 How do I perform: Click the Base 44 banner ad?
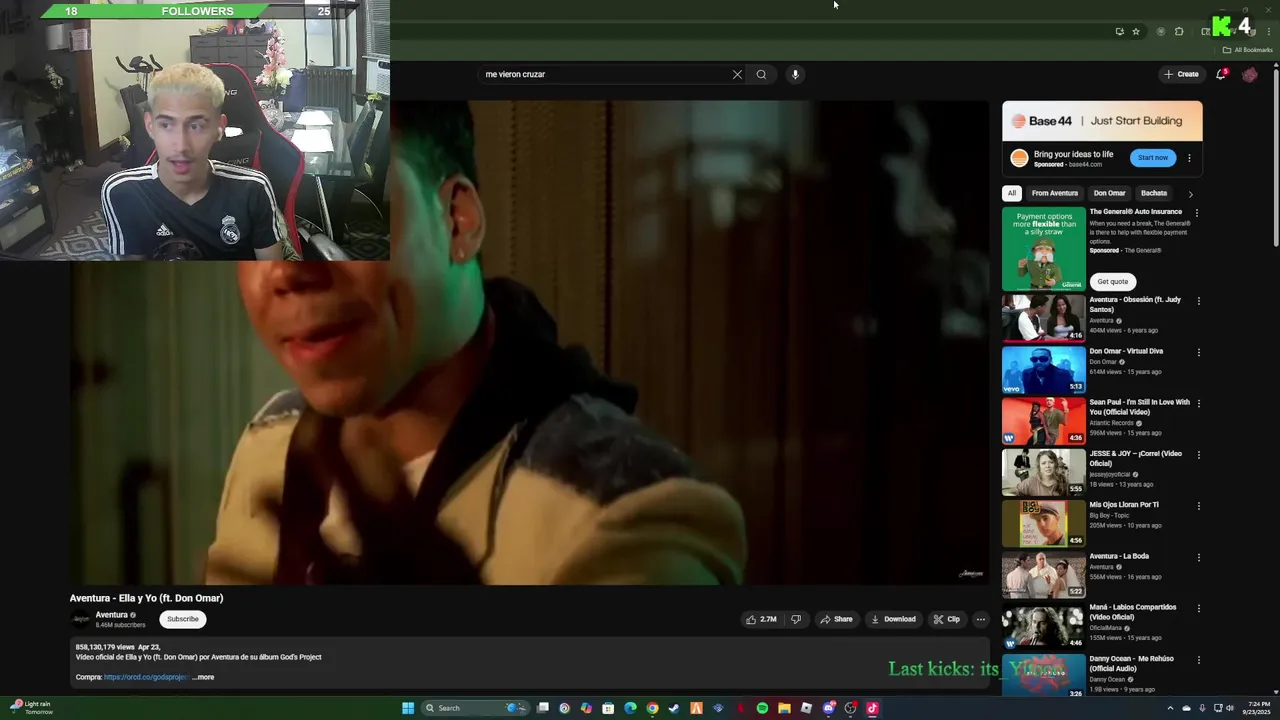pyautogui.click(x=1102, y=121)
